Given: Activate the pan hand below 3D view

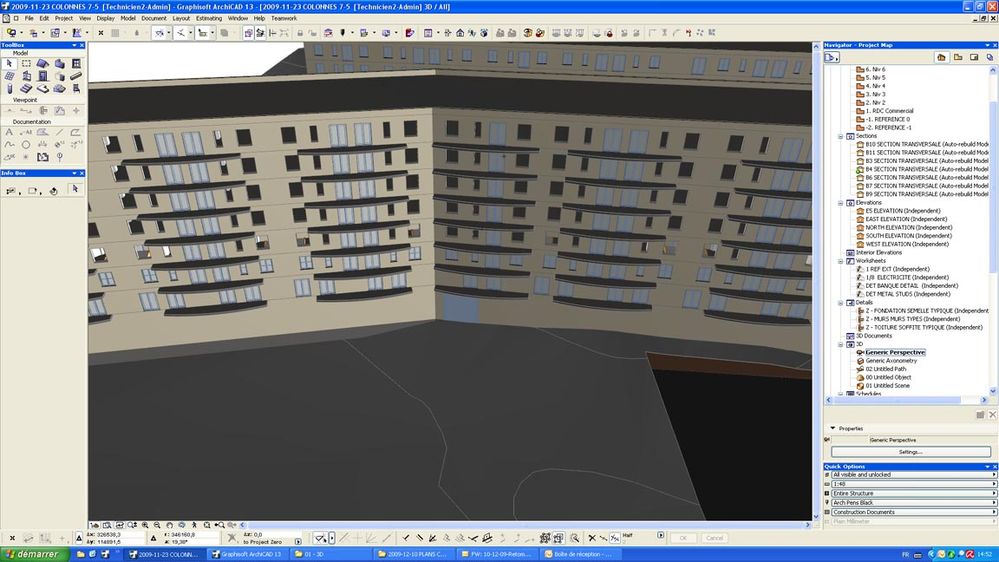Looking at the screenshot, I should [x=169, y=525].
